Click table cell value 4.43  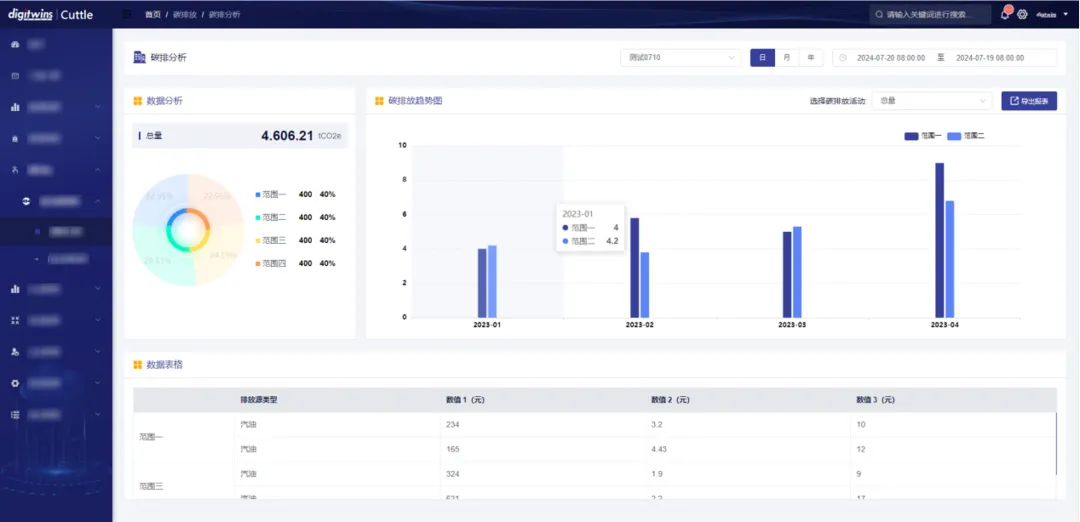click(x=659, y=449)
